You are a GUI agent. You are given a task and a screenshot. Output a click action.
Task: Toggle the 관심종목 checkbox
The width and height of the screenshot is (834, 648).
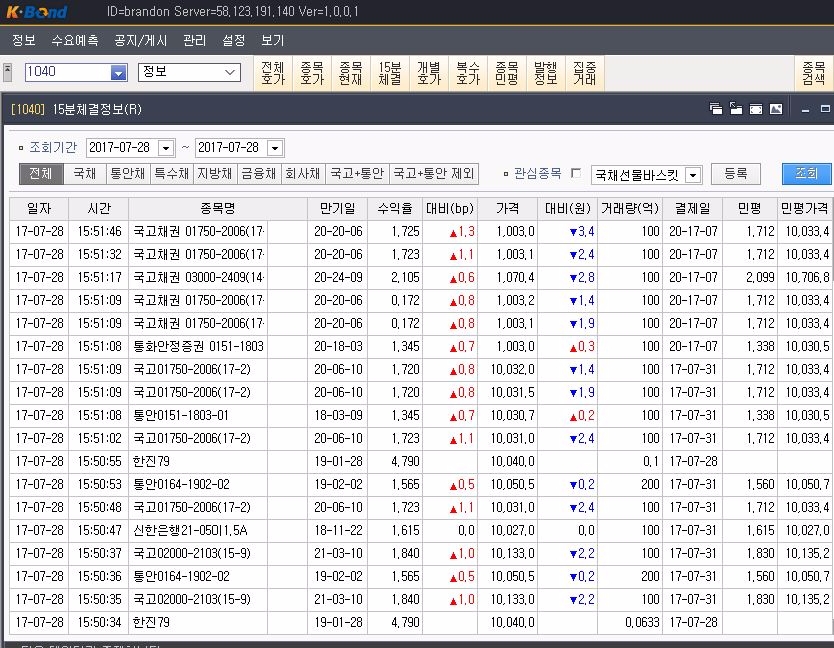576,173
